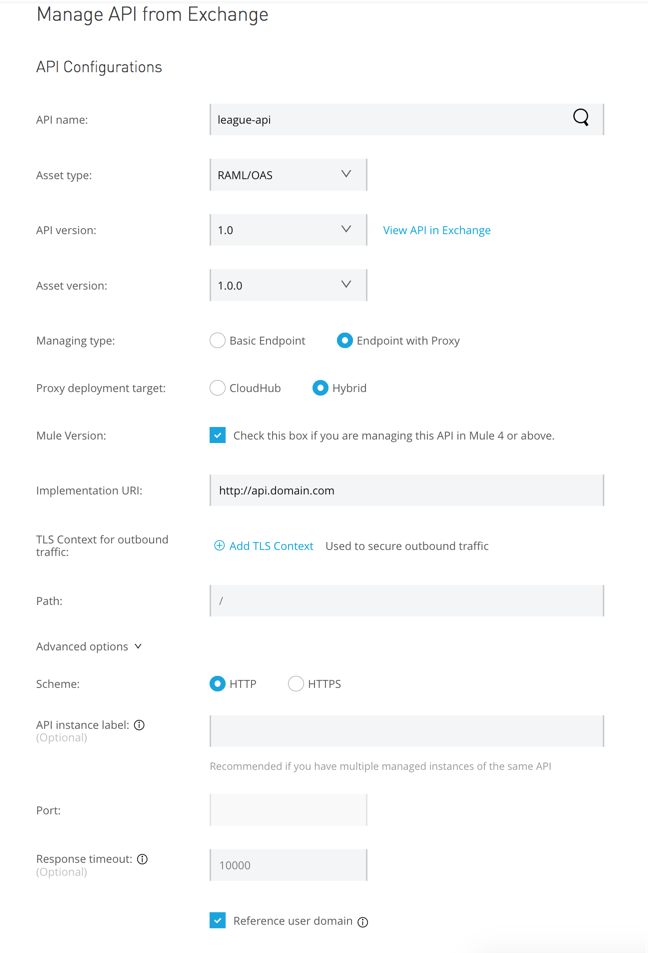Click Add TLS Context

268,546
